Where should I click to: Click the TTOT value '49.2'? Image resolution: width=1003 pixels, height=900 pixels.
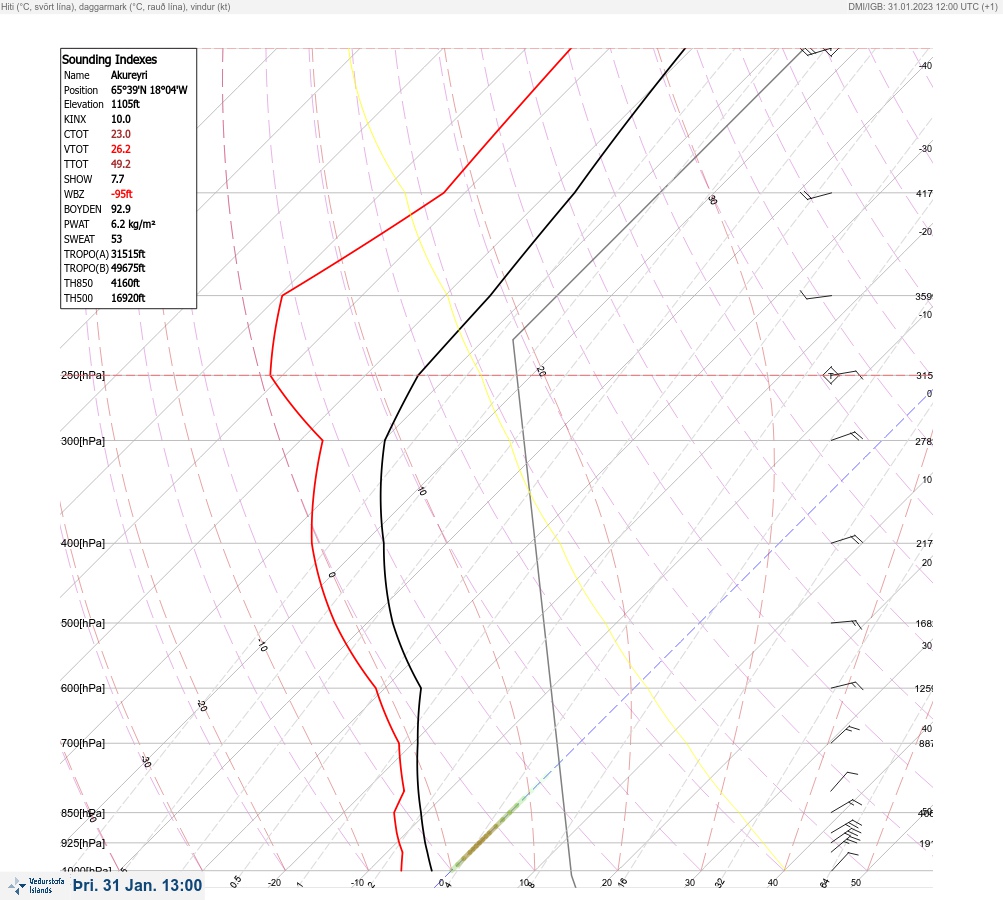pos(121,164)
